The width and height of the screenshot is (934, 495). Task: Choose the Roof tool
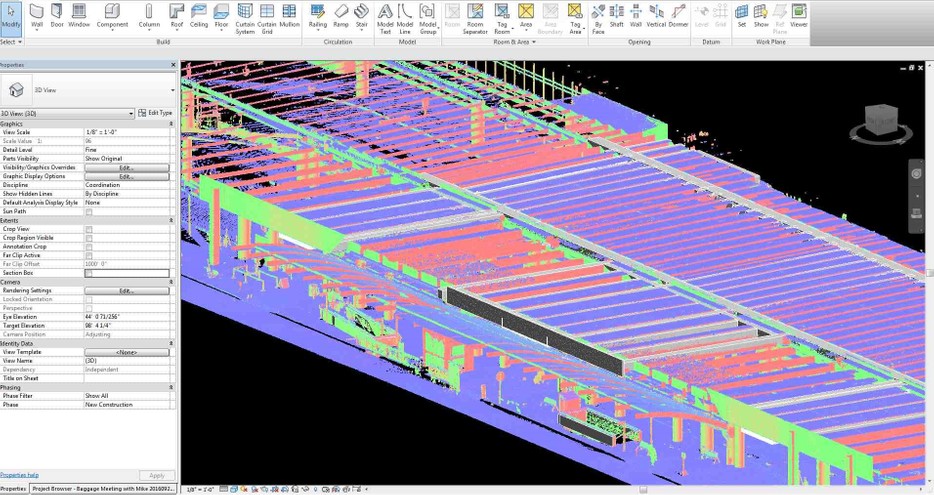click(x=177, y=17)
